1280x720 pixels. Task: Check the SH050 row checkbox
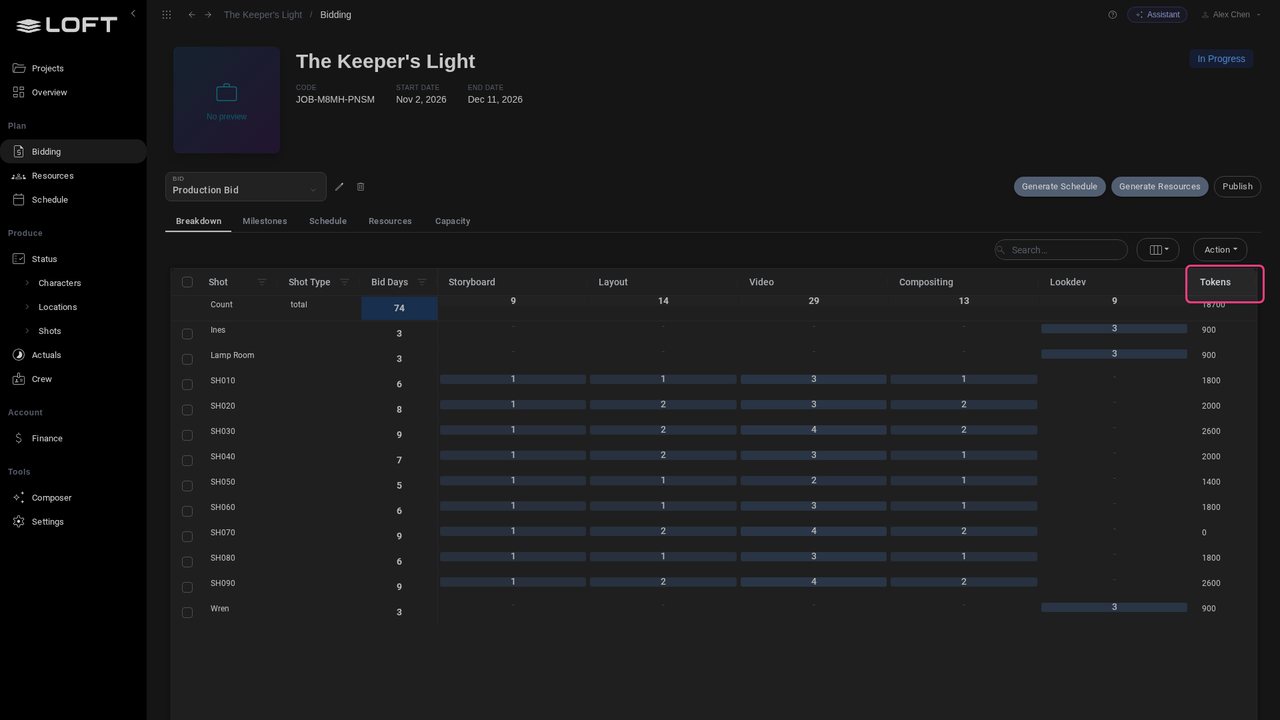[x=187, y=486]
